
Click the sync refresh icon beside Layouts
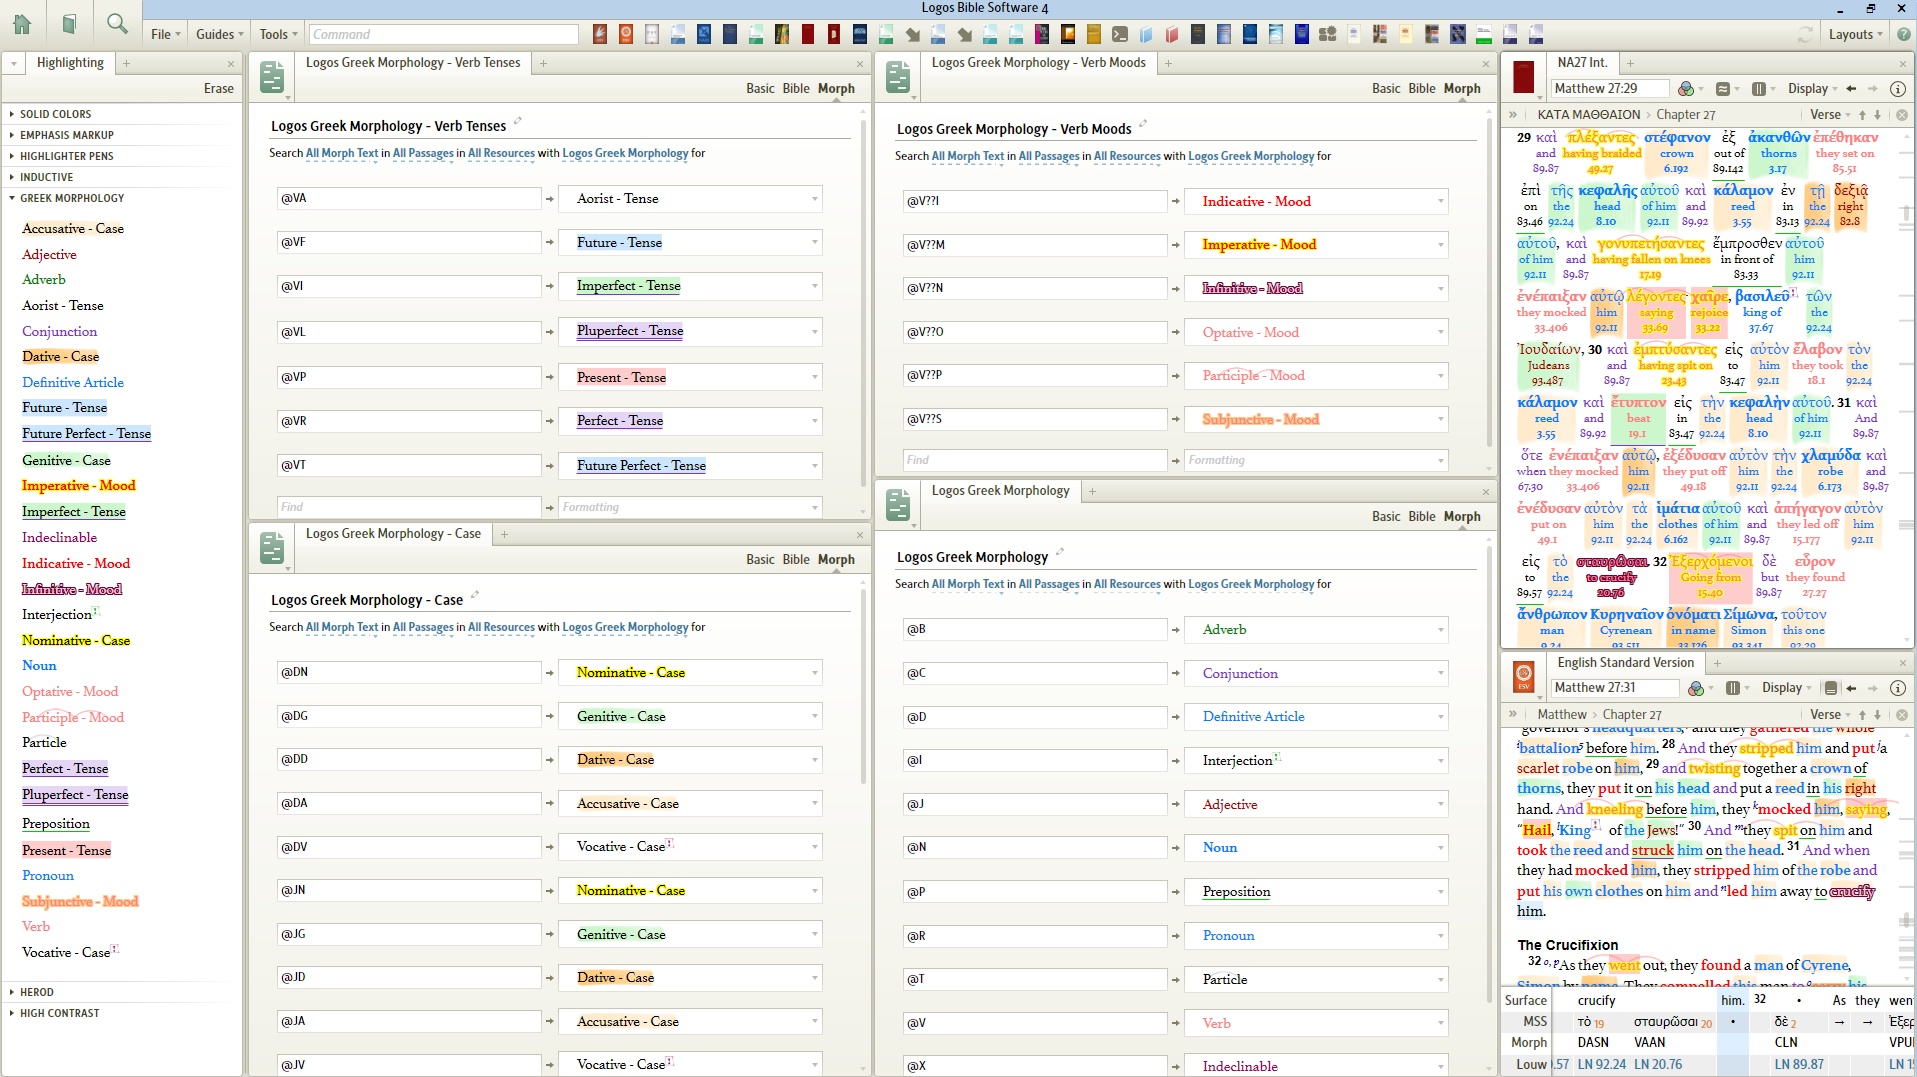click(x=1805, y=34)
